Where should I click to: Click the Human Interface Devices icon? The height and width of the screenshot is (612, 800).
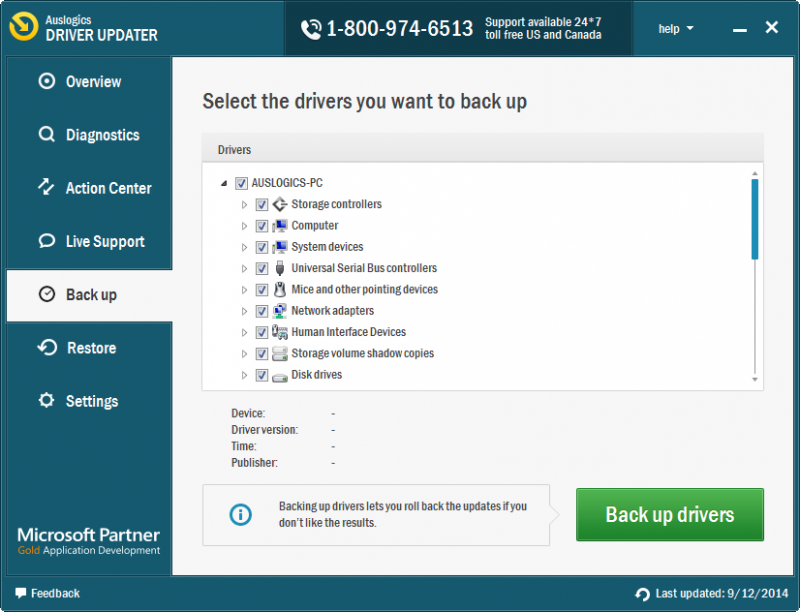(280, 332)
